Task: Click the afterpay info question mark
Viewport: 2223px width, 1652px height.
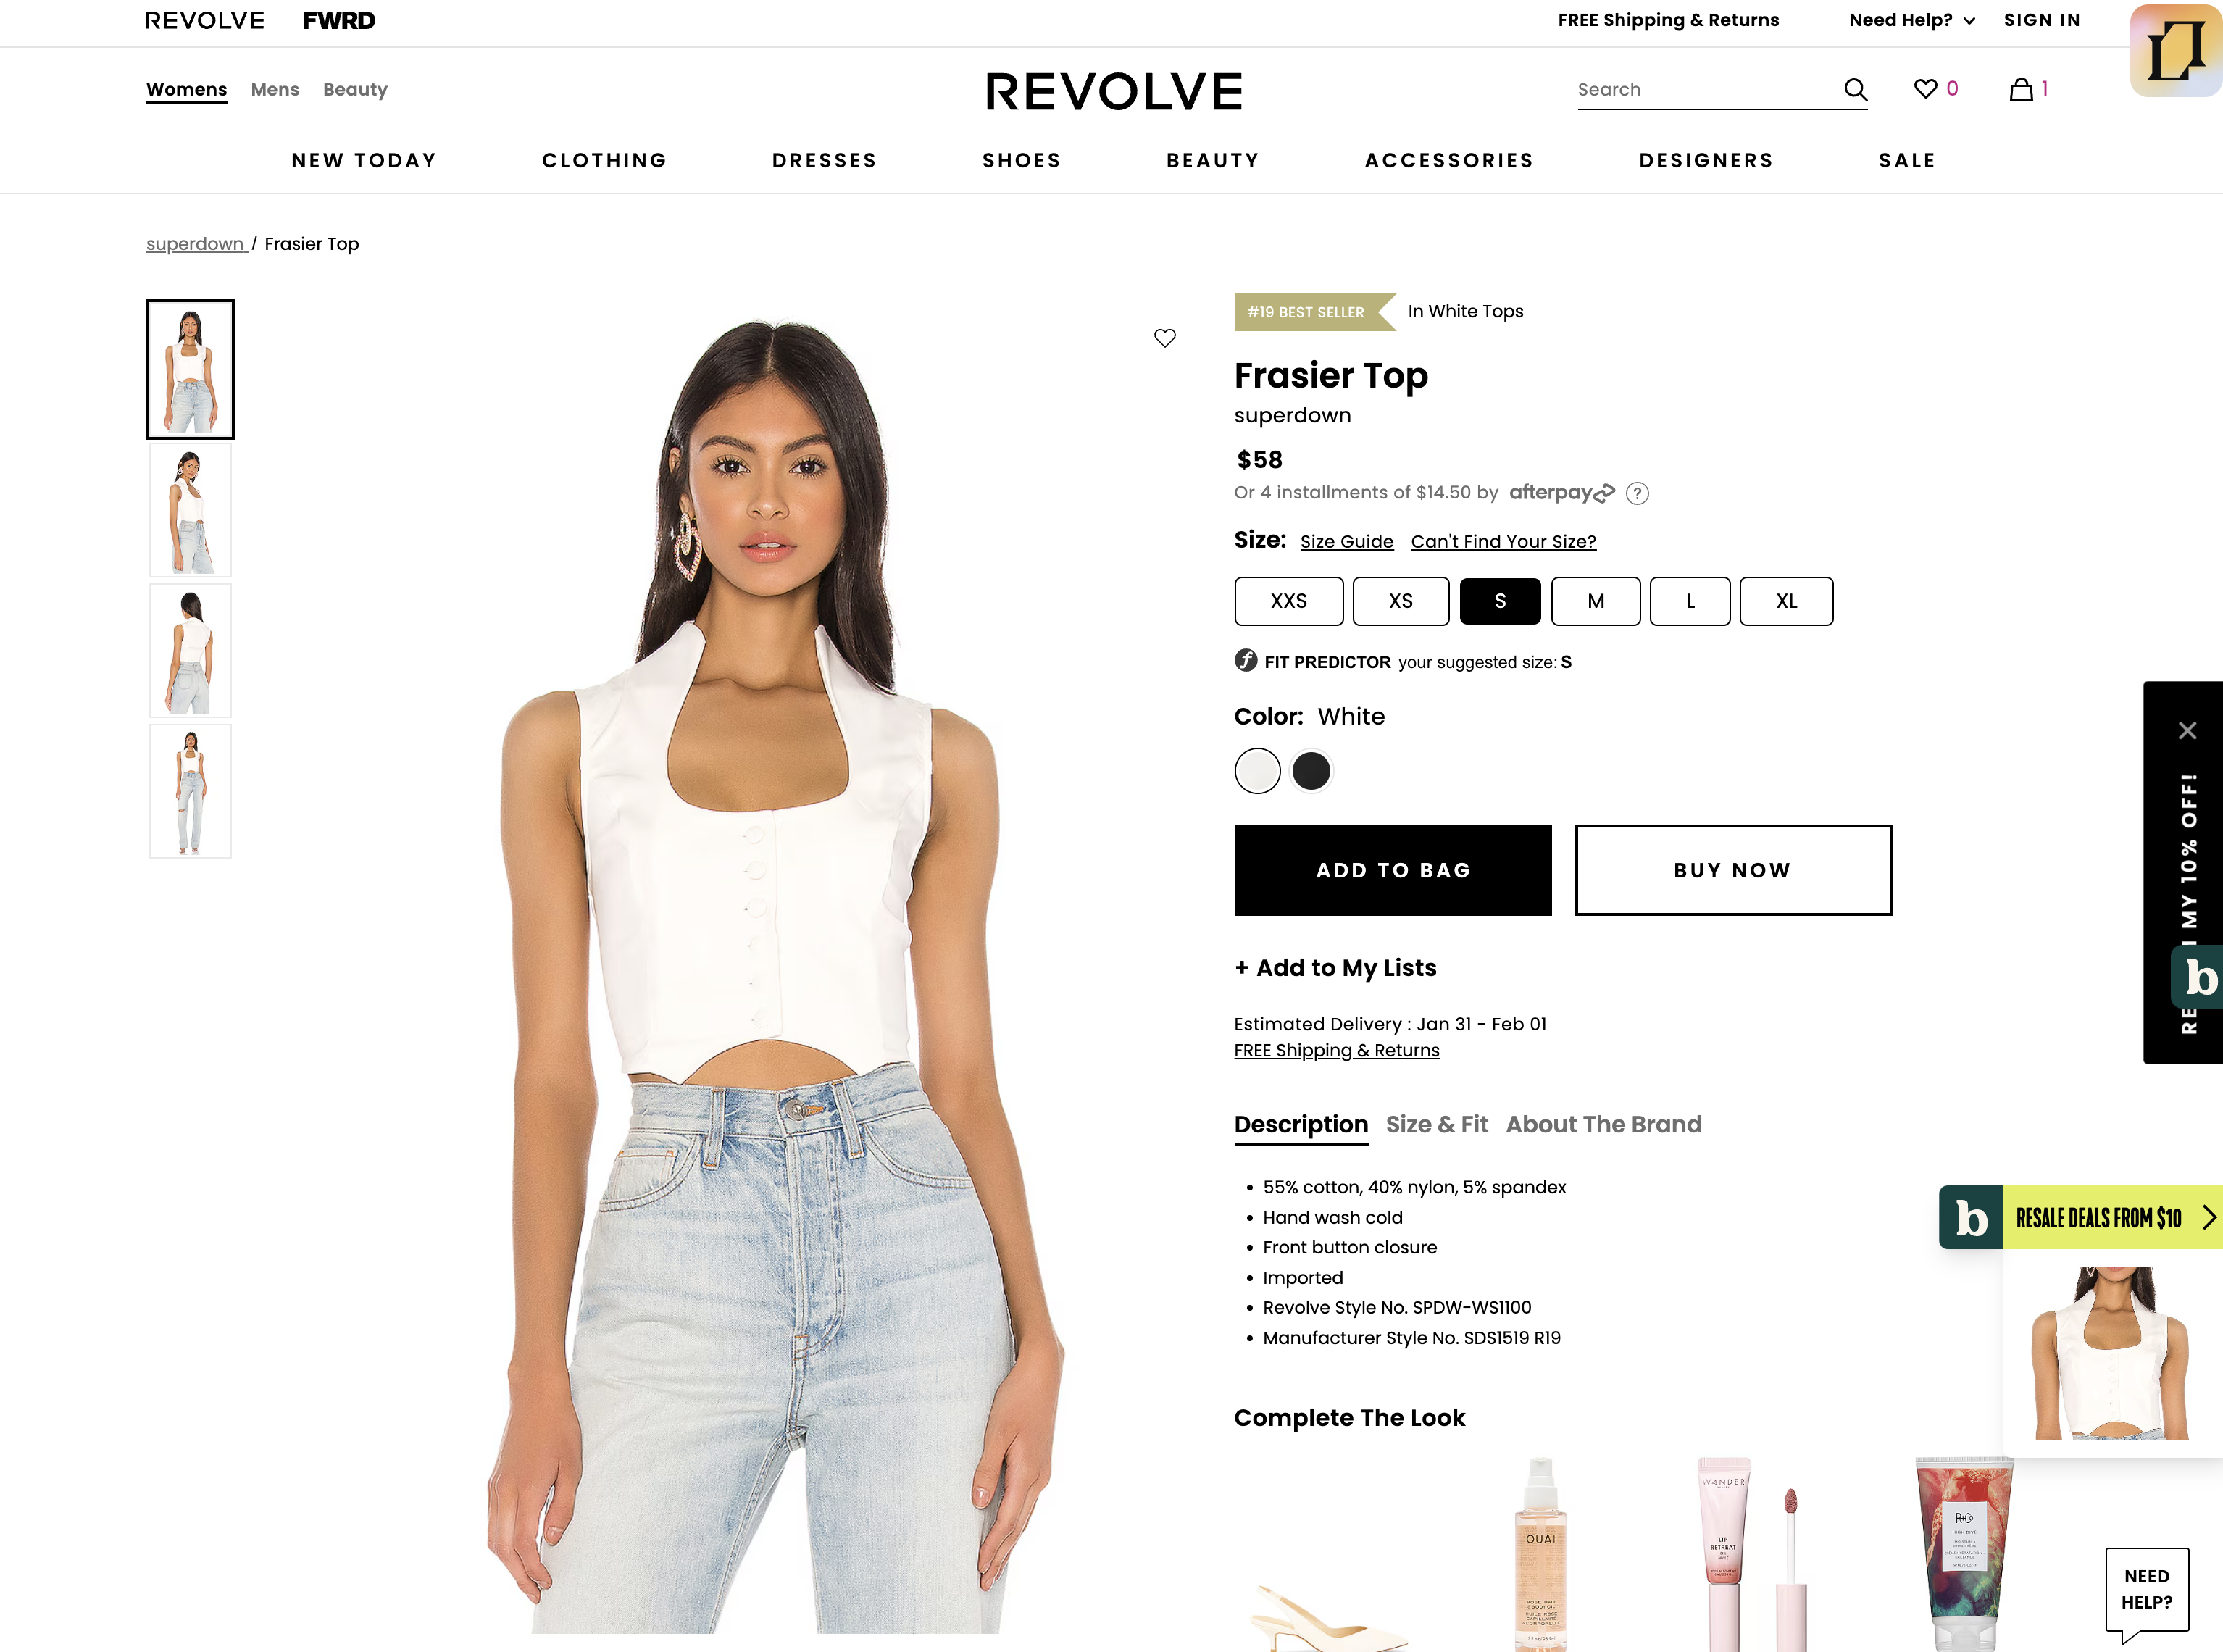Action: (1637, 493)
